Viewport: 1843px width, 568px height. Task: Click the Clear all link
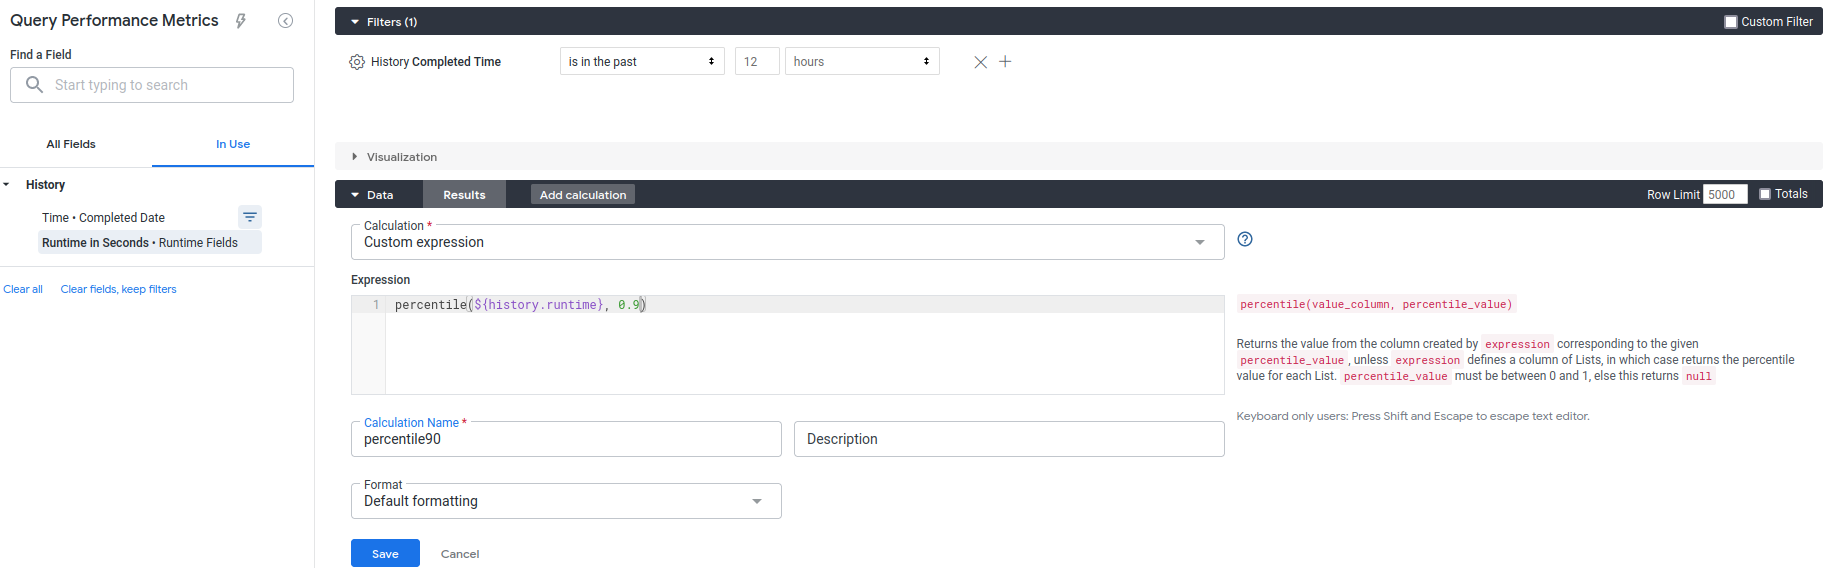(x=23, y=289)
